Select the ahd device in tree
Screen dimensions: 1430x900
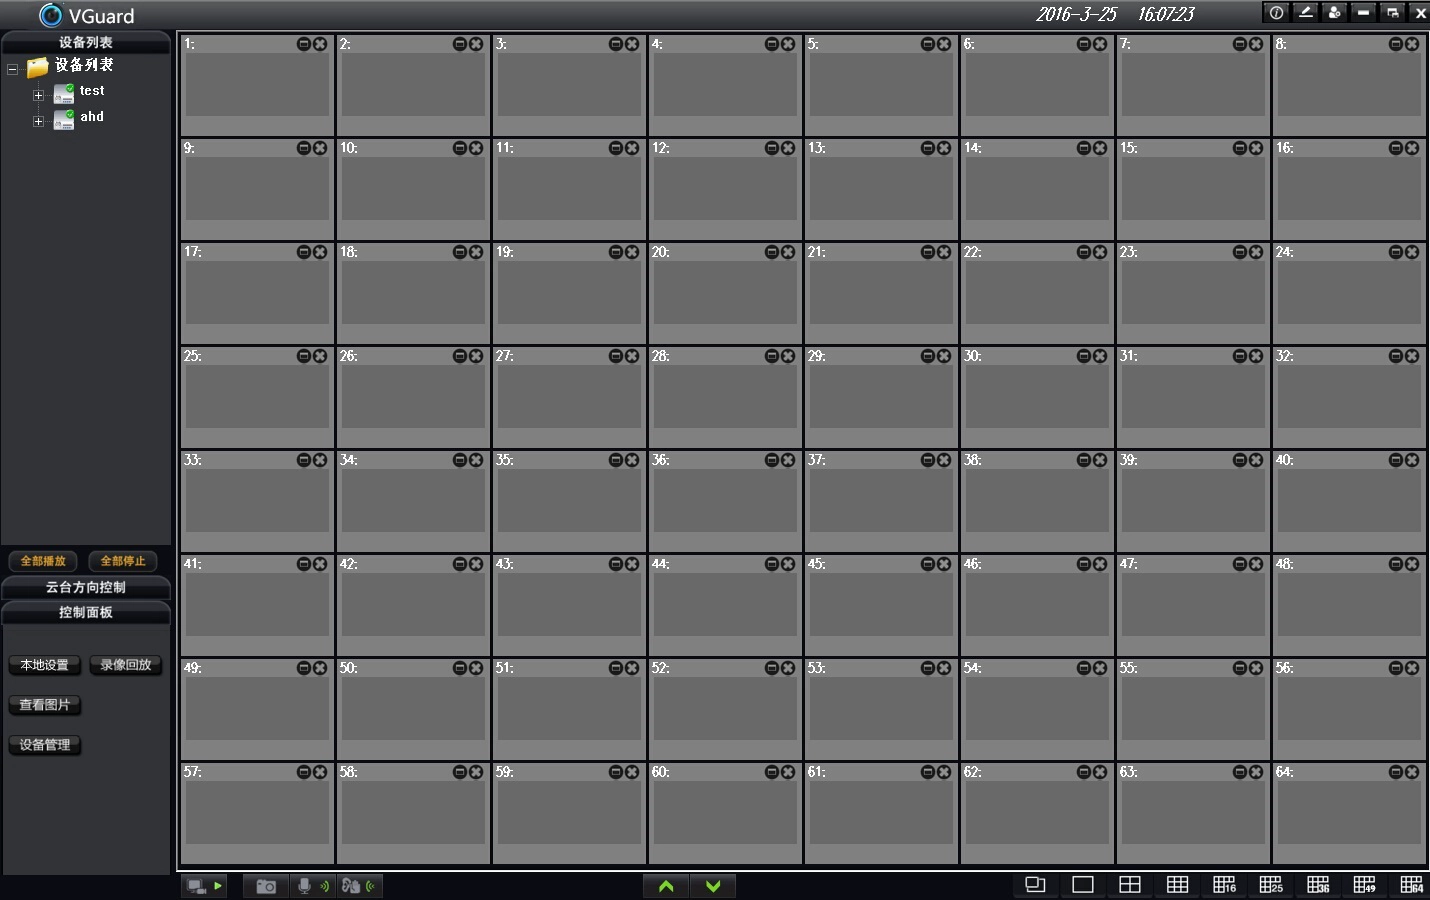(x=92, y=117)
